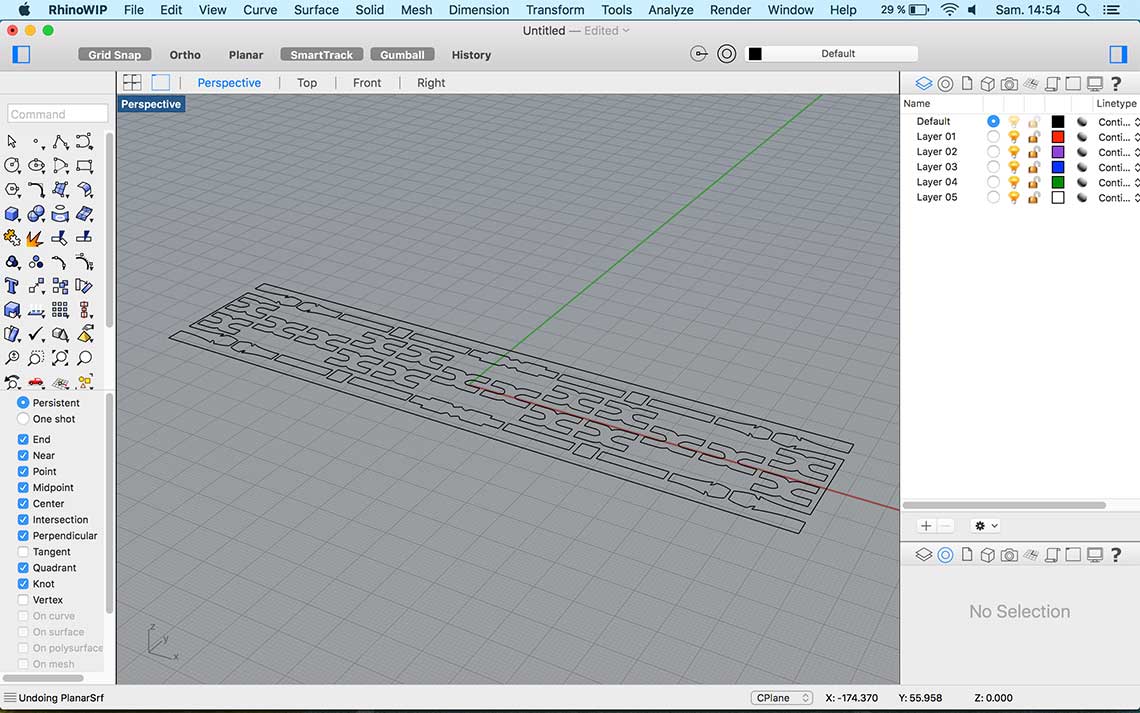Click the cube icon above layer list

[987, 84]
